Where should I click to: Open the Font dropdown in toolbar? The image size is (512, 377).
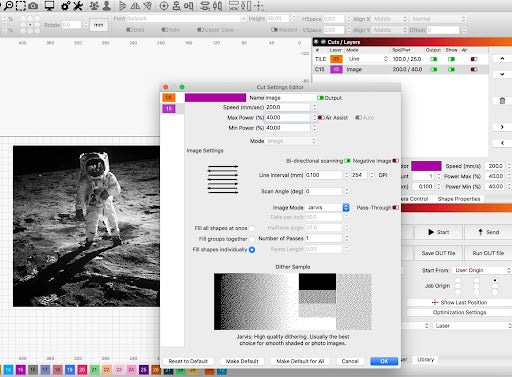tap(186, 19)
